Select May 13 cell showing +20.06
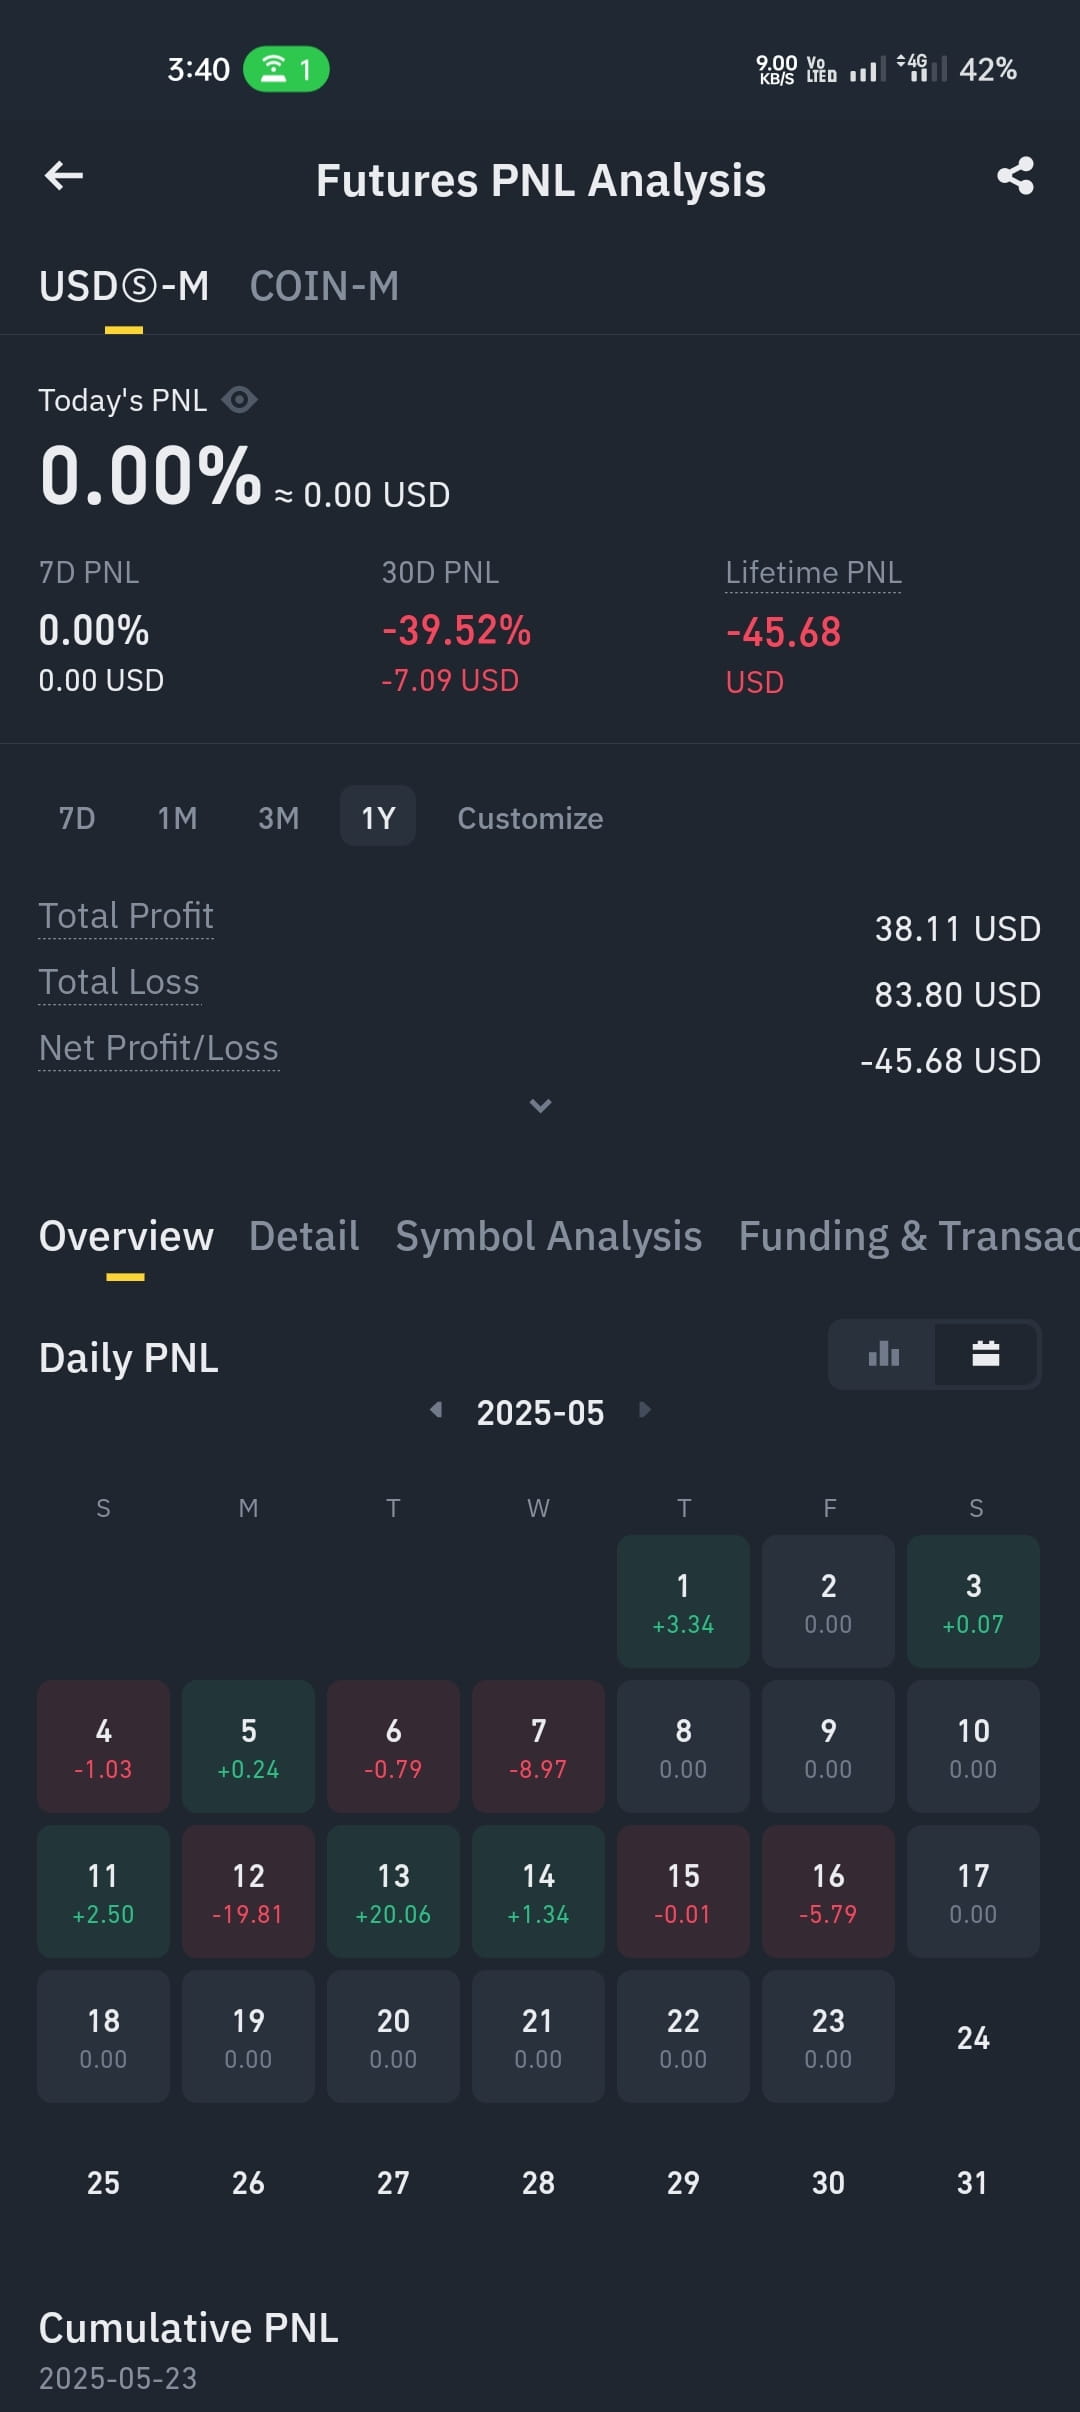 click(x=393, y=1891)
